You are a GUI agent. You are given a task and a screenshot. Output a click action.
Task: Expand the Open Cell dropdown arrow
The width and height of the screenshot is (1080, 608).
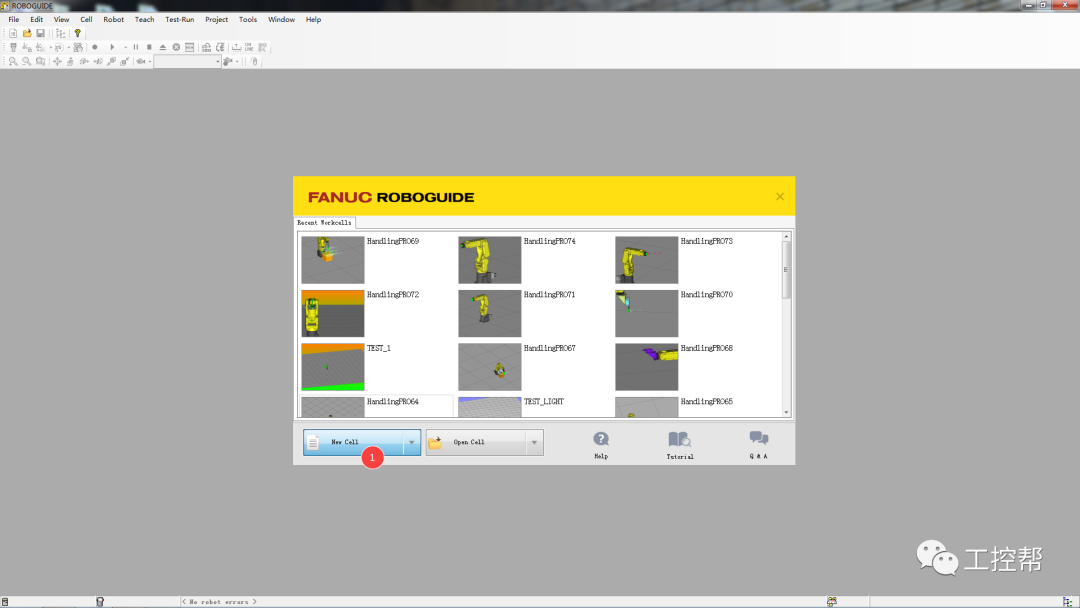534,443
